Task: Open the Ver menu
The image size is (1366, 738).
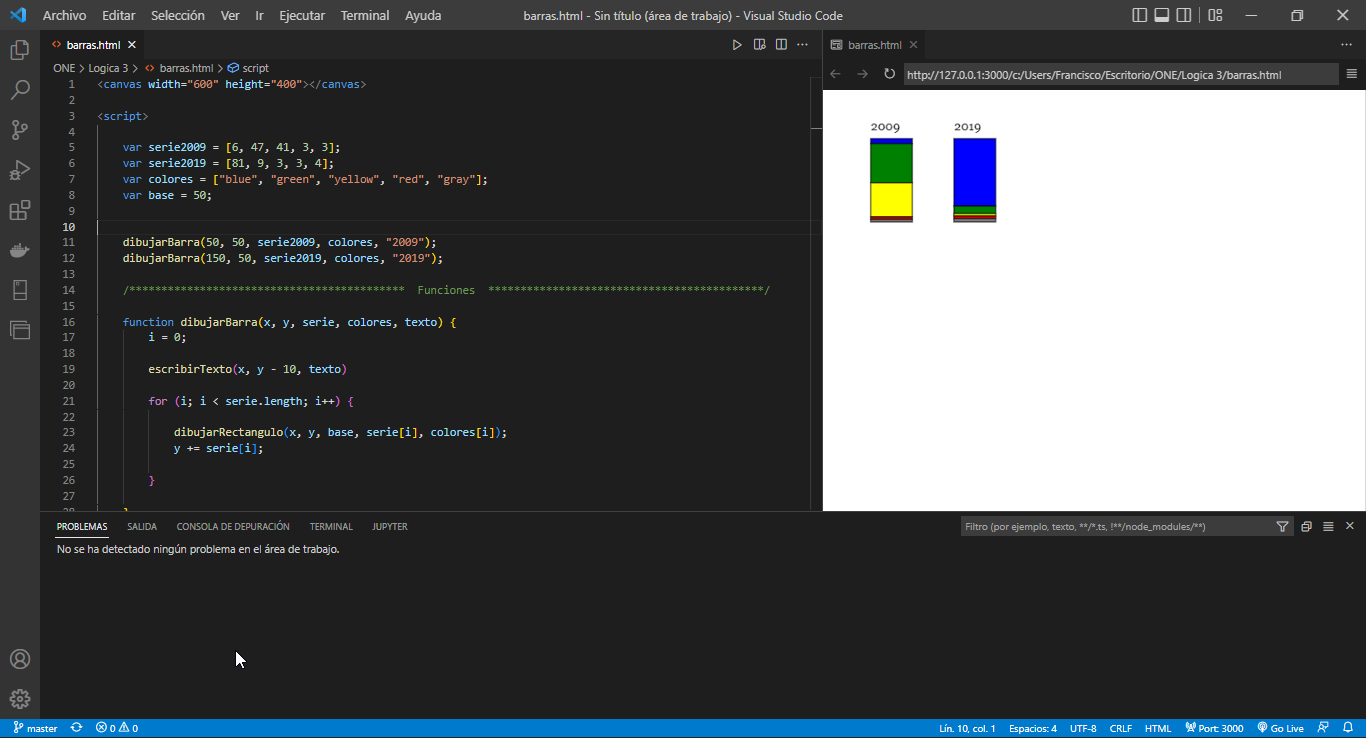Action: tap(230, 15)
